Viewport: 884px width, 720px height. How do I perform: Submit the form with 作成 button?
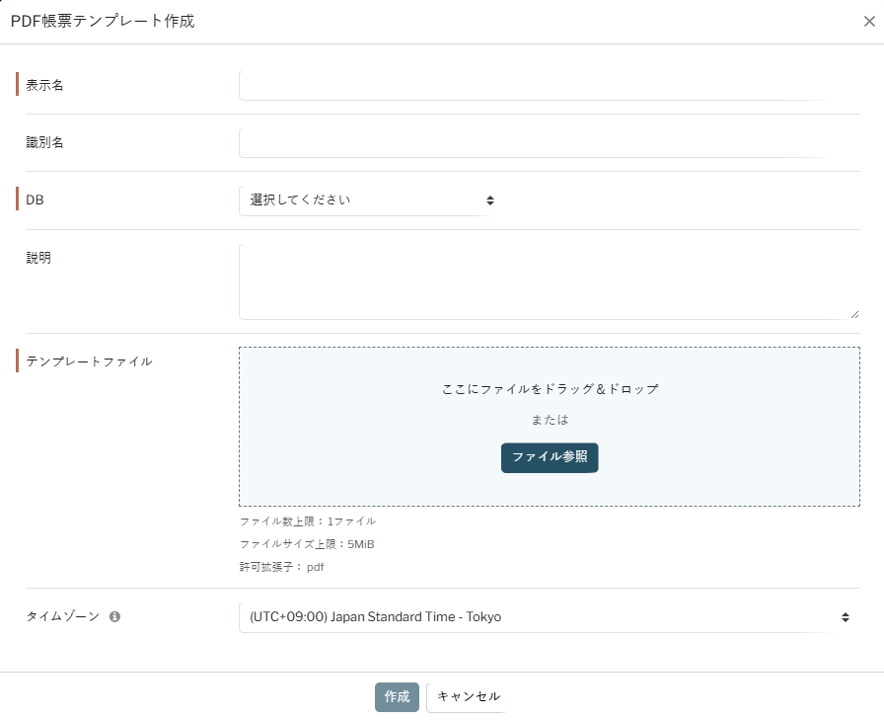397,697
